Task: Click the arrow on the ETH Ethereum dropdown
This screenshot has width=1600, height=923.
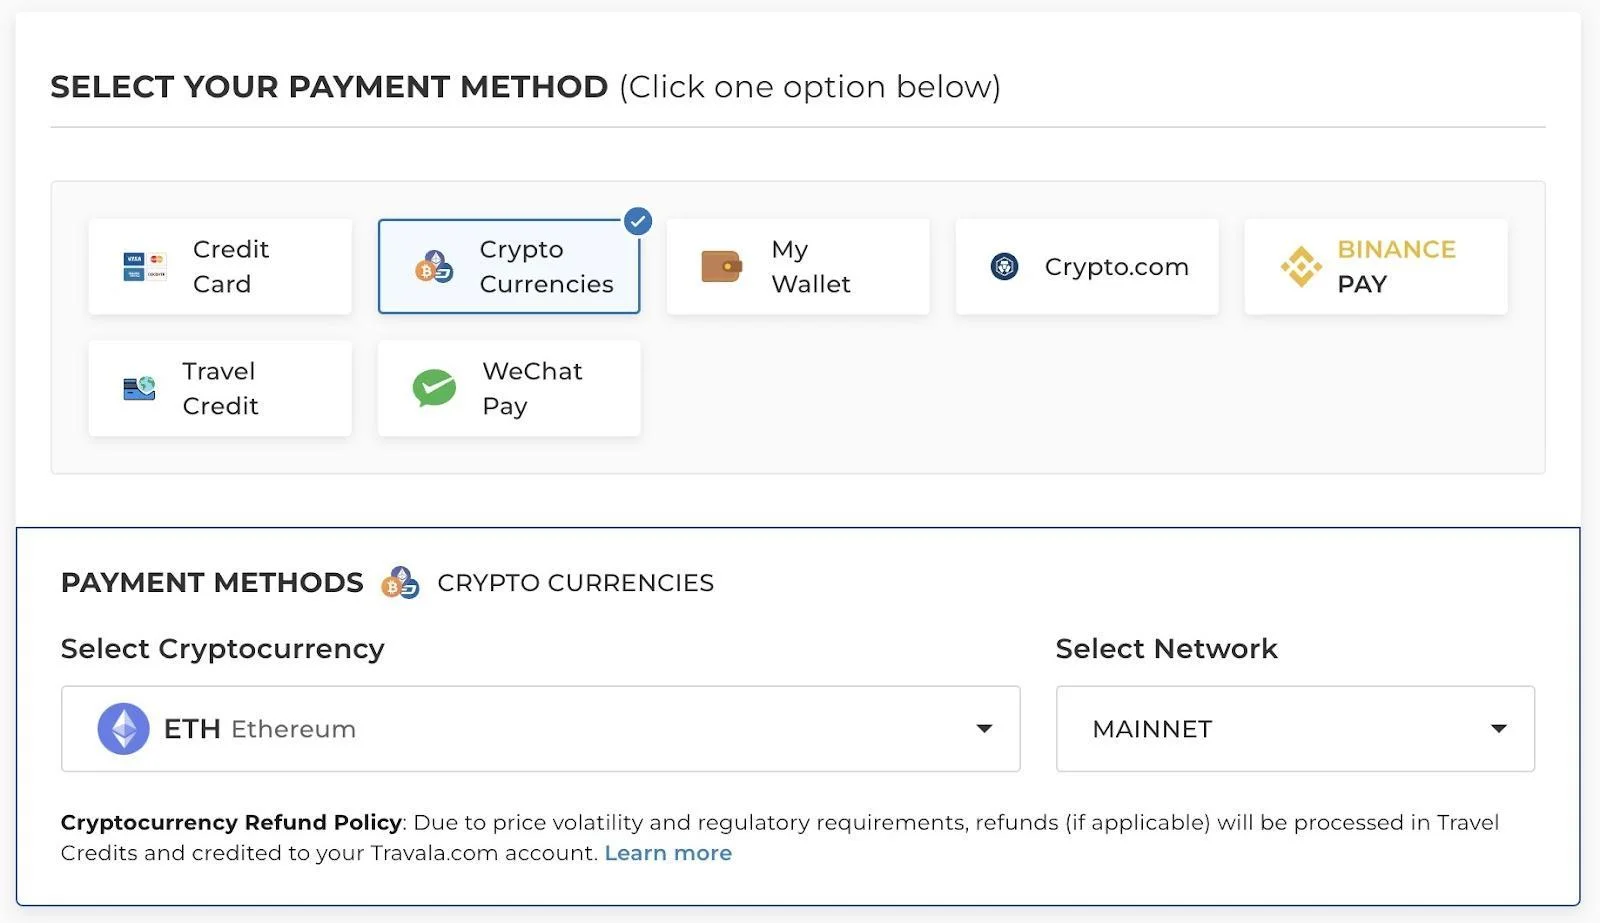Action: 984,729
